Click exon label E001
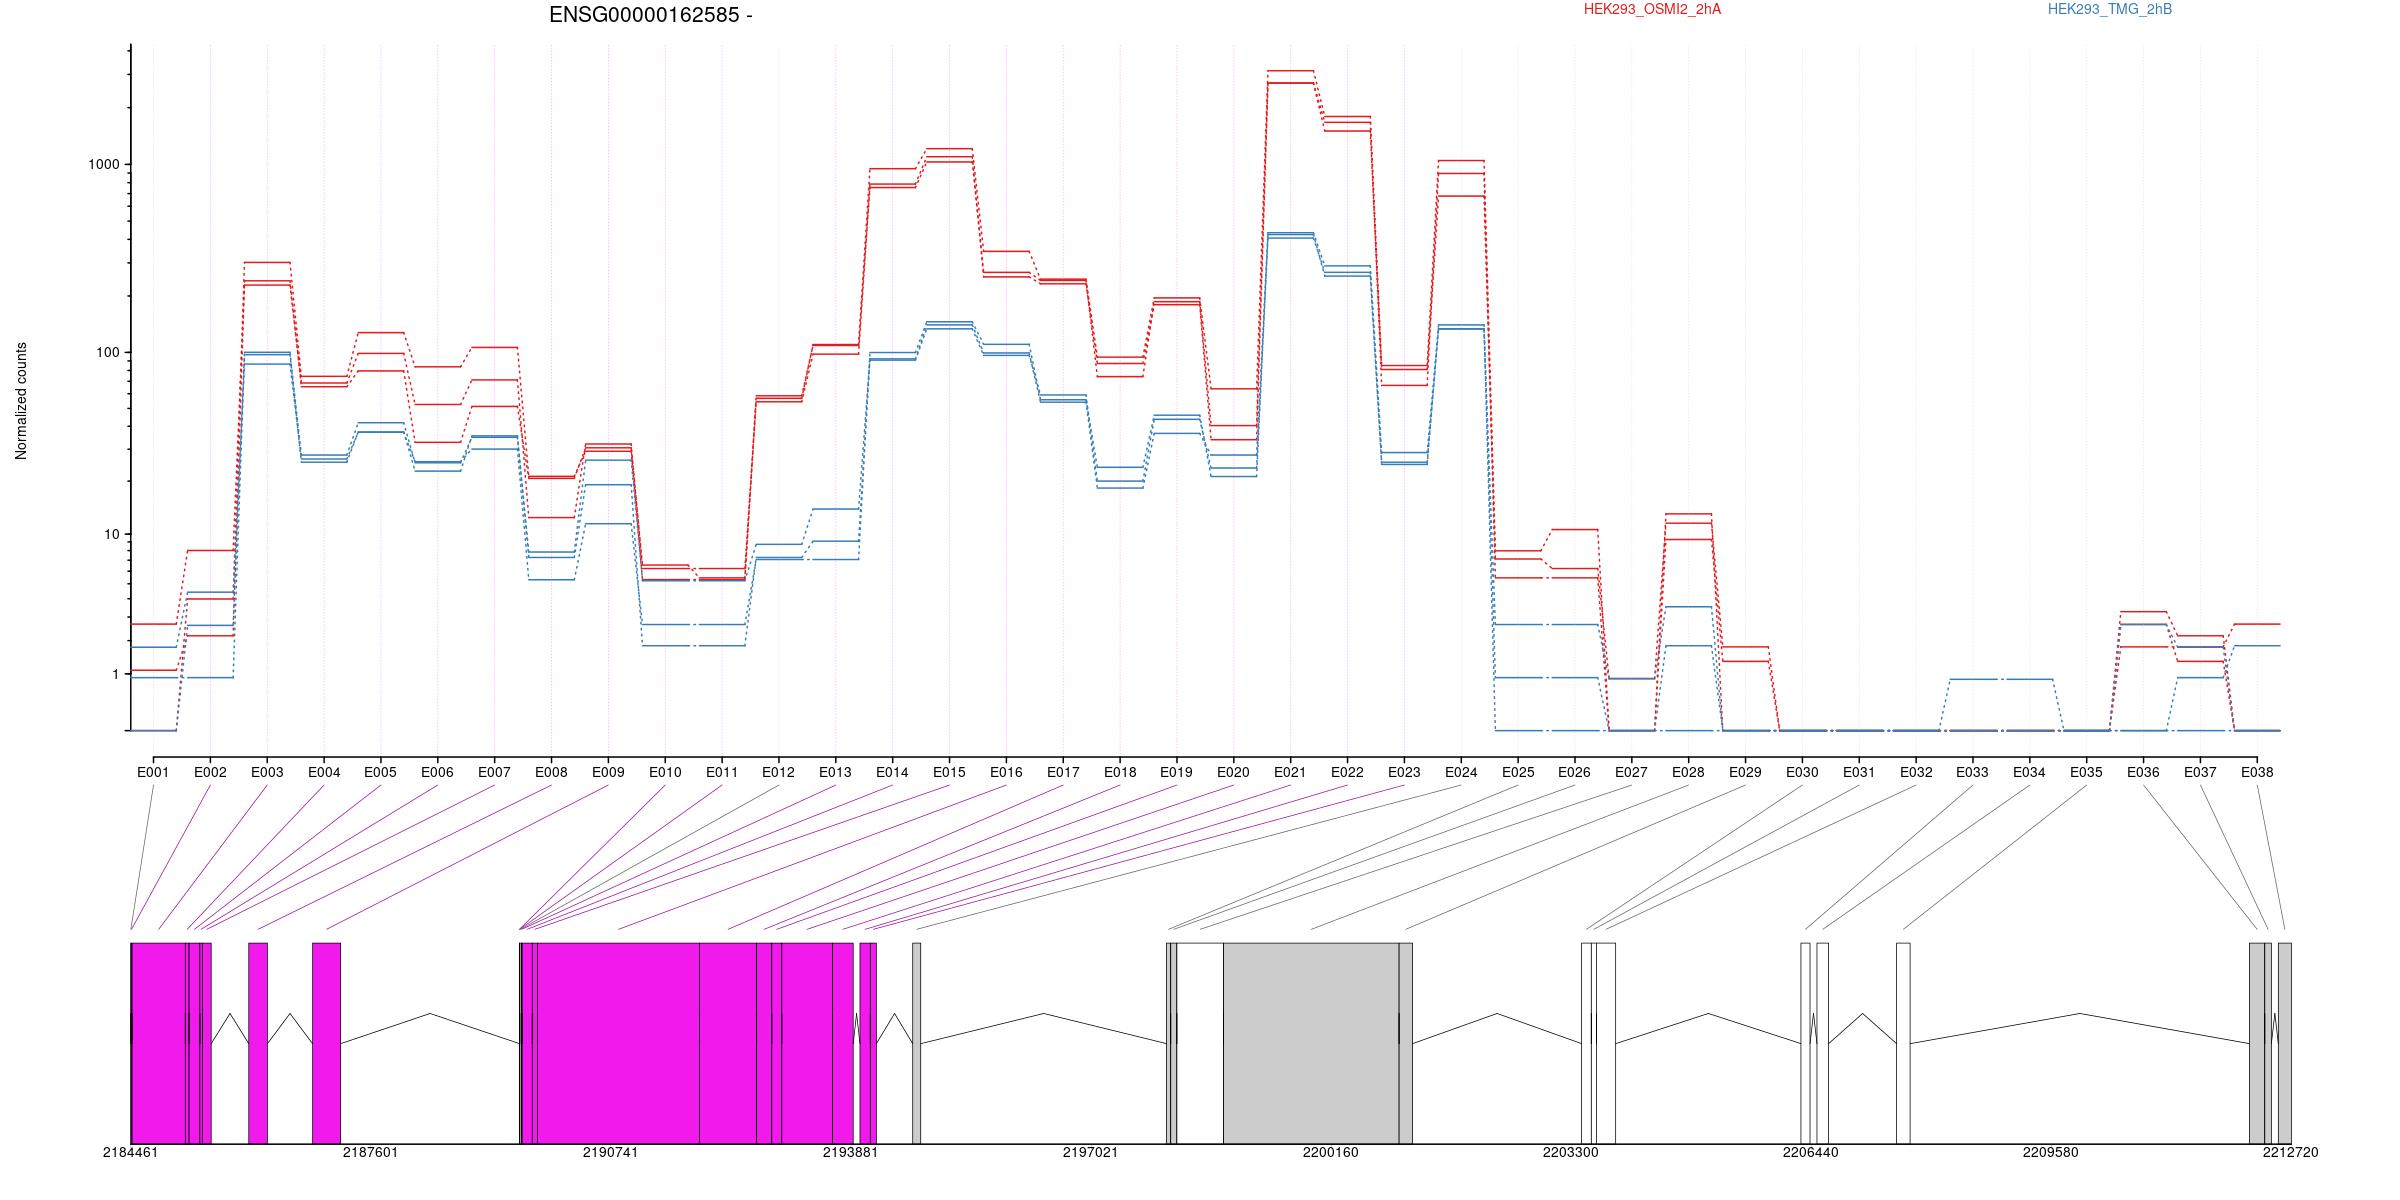2400x1200 pixels. 153,772
